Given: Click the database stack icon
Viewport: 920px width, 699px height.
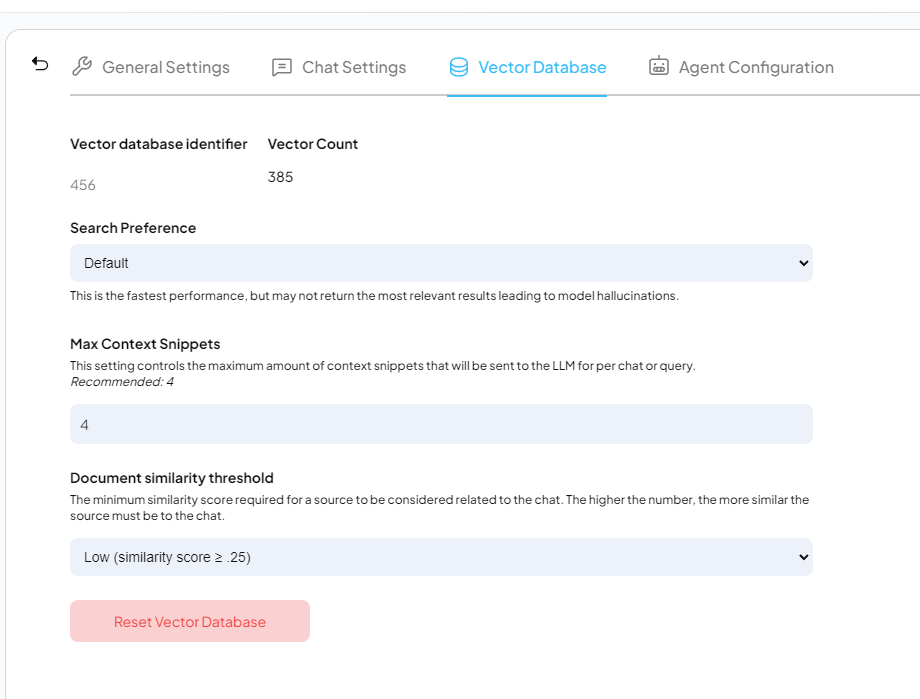Looking at the screenshot, I should click(x=459, y=67).
